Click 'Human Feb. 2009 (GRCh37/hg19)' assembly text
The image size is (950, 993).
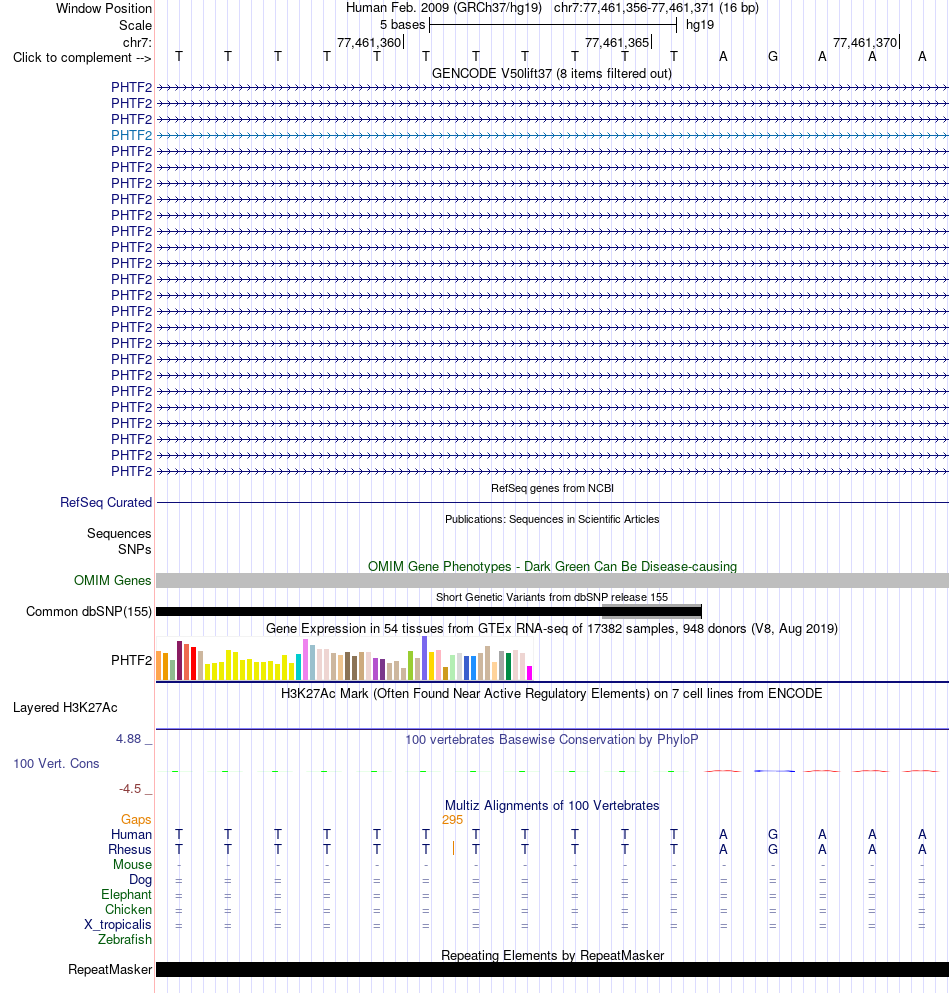(443, 8)
